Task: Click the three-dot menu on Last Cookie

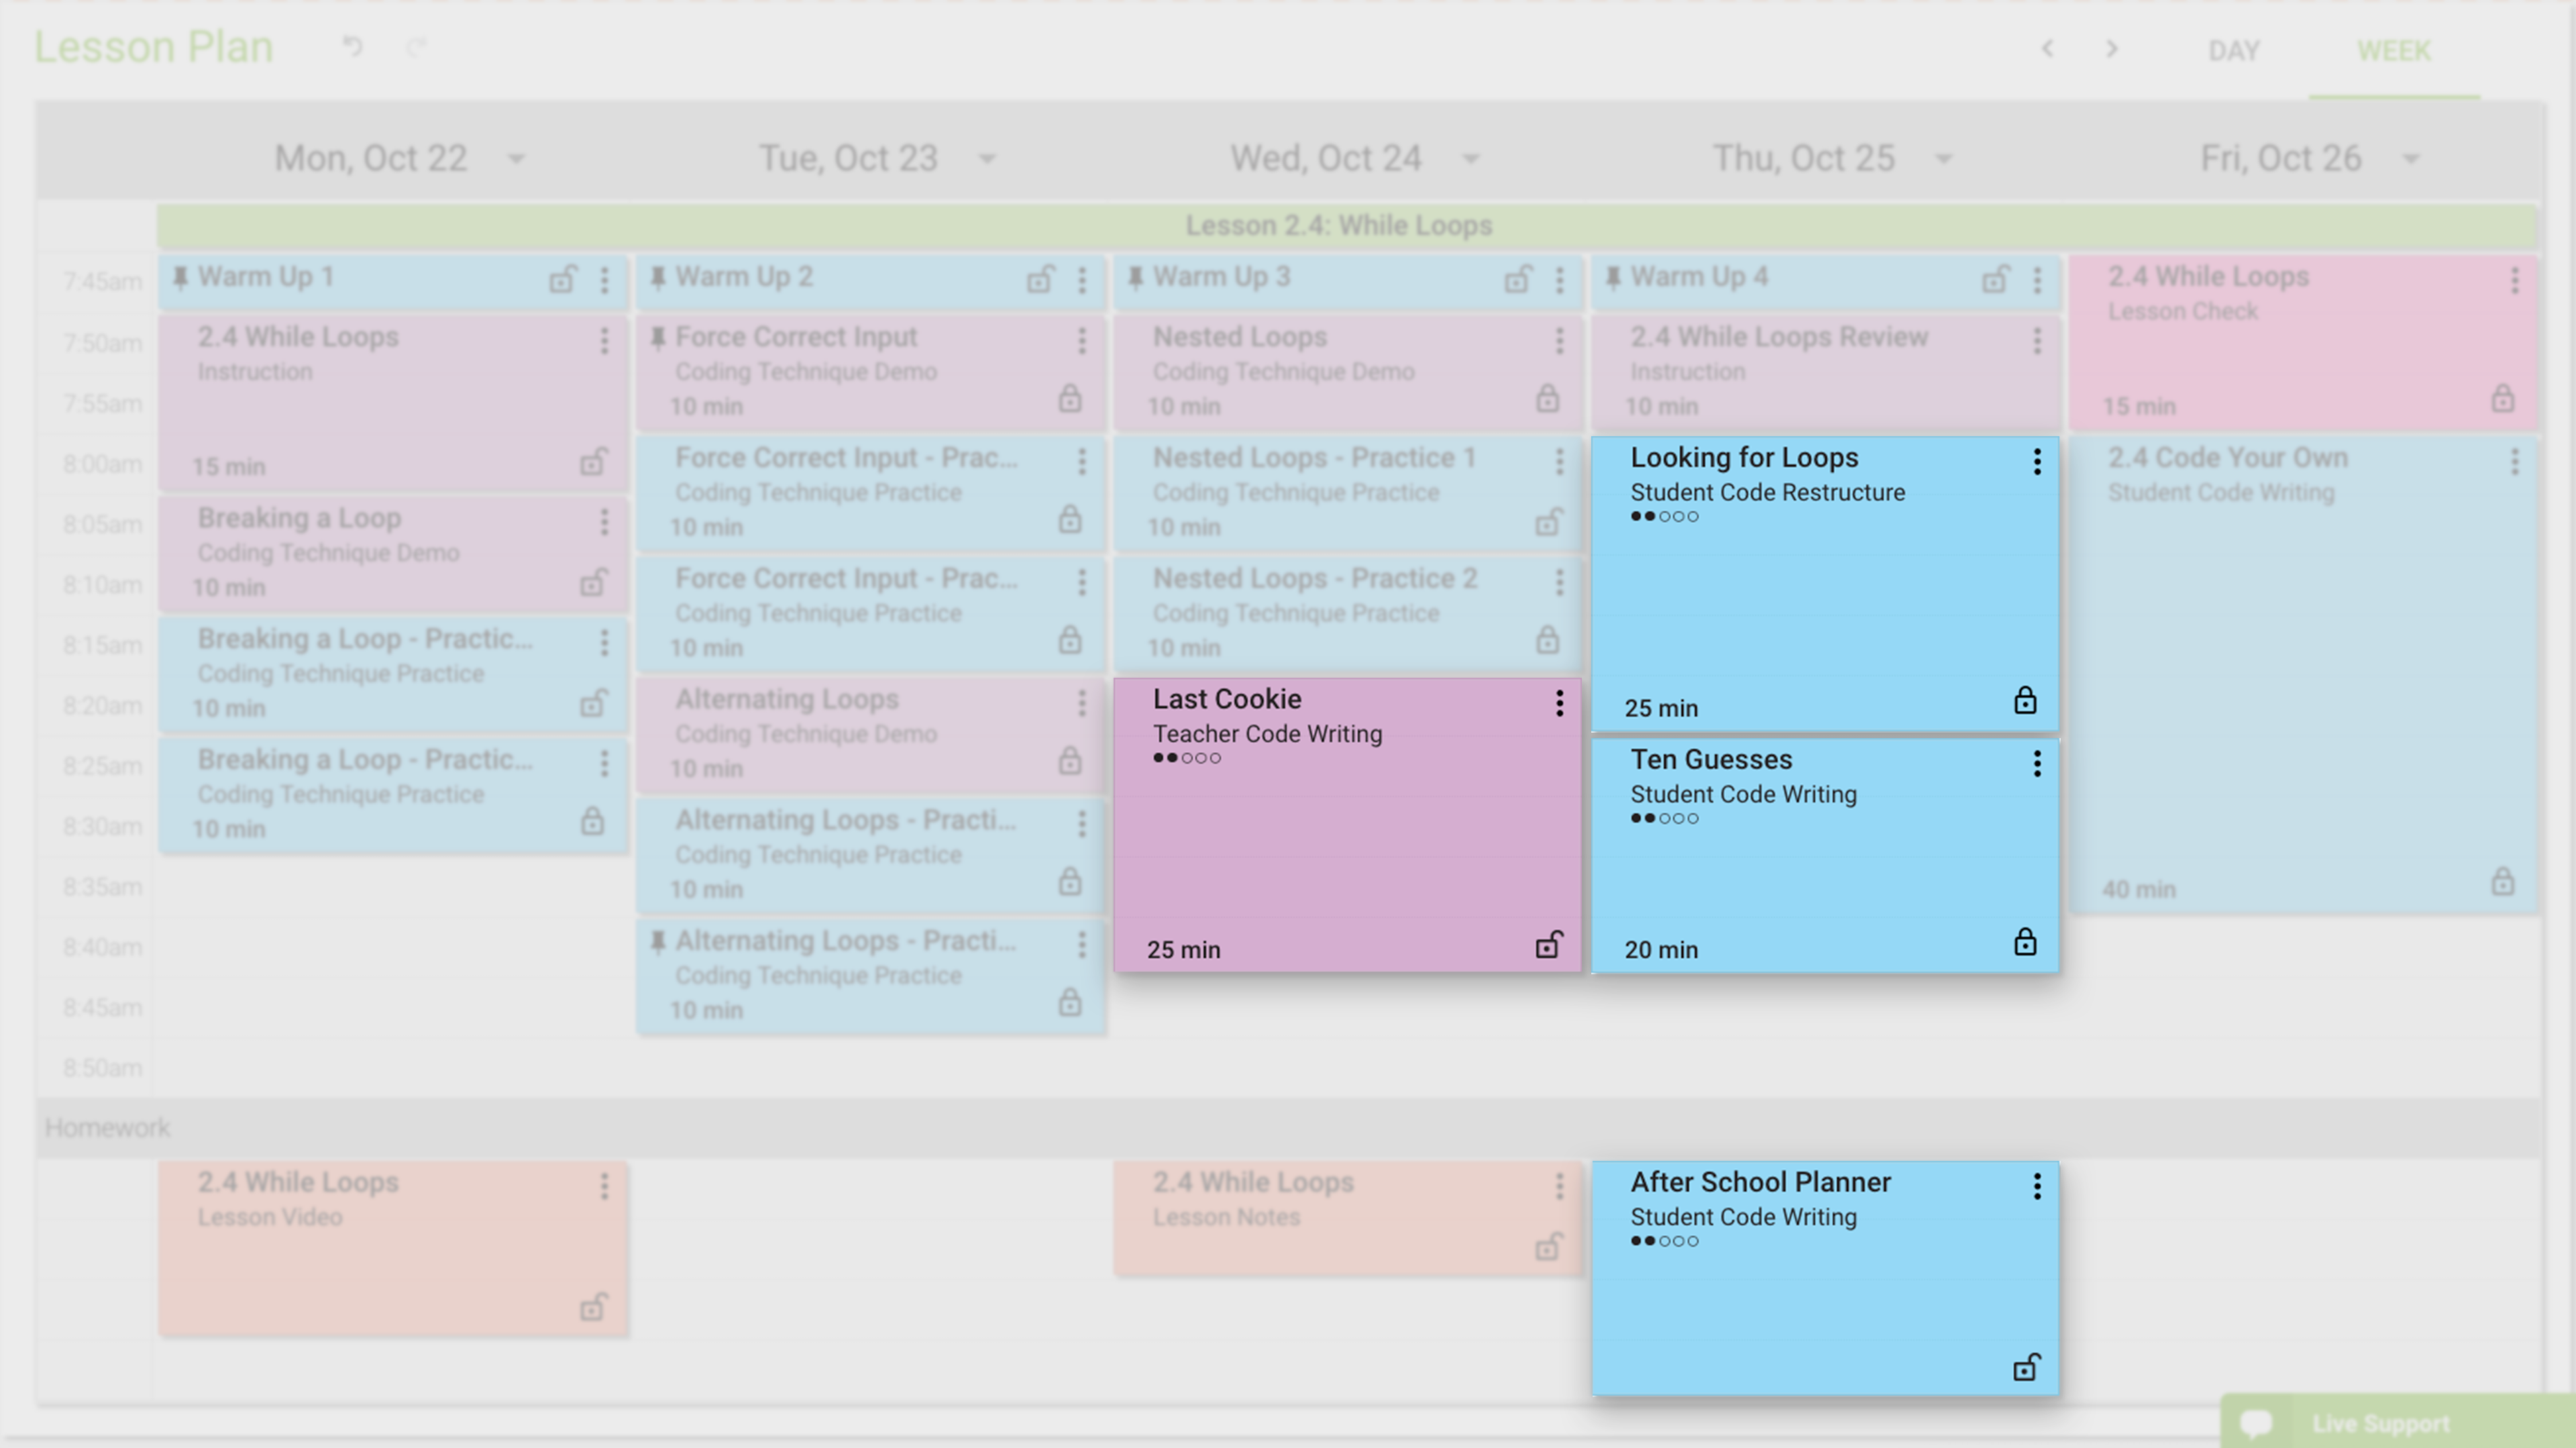Action: pos(1559,703)
